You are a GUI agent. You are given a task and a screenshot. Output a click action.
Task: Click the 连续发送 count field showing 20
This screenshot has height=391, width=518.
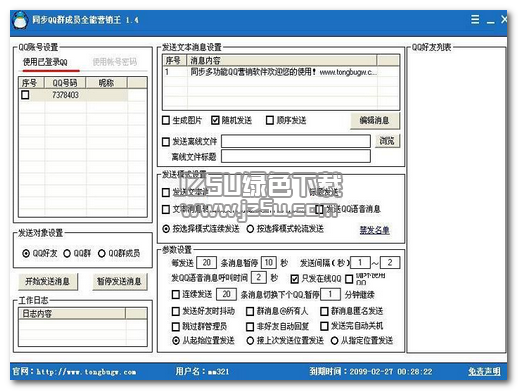point(226,294)
